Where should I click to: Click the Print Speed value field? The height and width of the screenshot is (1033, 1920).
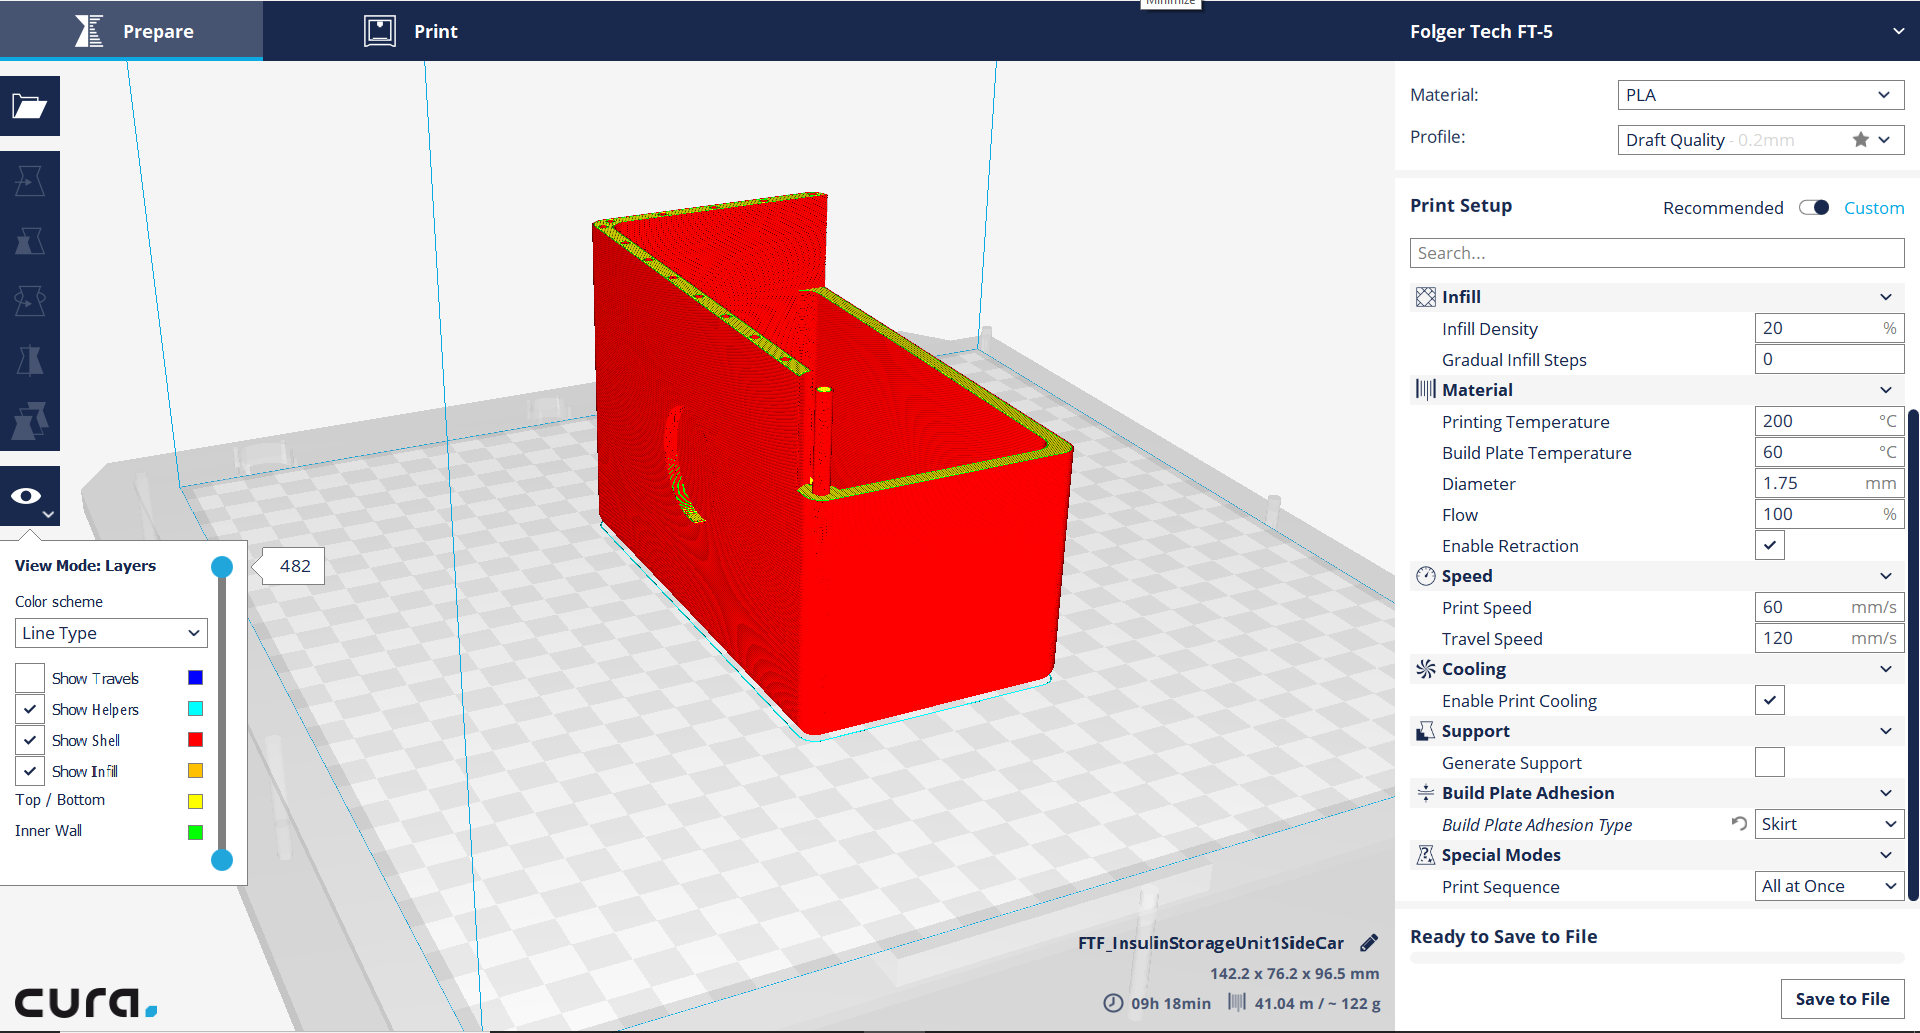tap(1830, 607)
